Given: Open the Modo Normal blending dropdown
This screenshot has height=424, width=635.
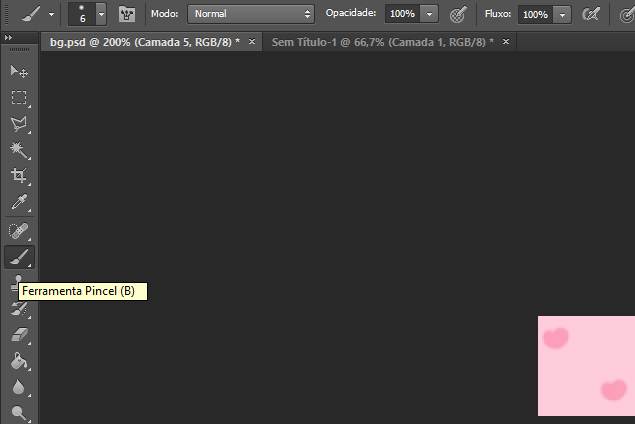Looking at the screenshot, I should [251, 14].
